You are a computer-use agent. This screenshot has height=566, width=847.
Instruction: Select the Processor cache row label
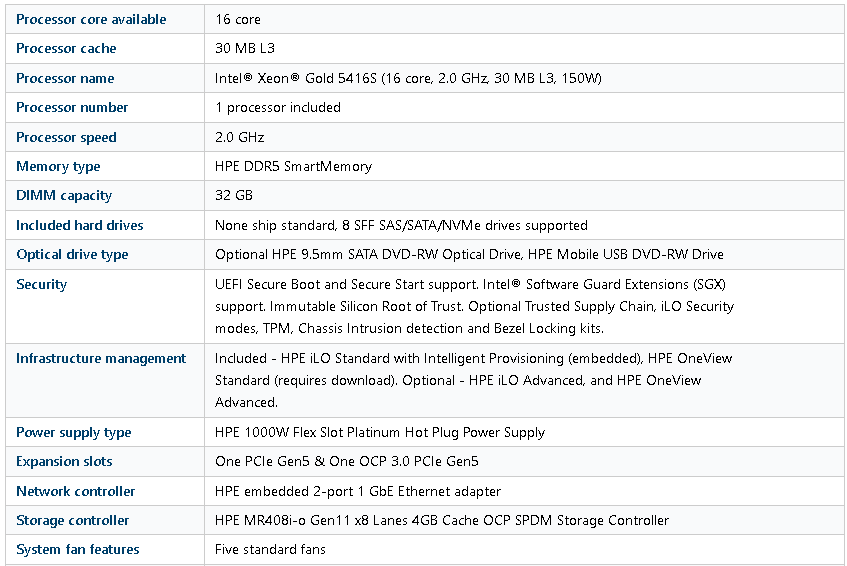click(66, 49)
